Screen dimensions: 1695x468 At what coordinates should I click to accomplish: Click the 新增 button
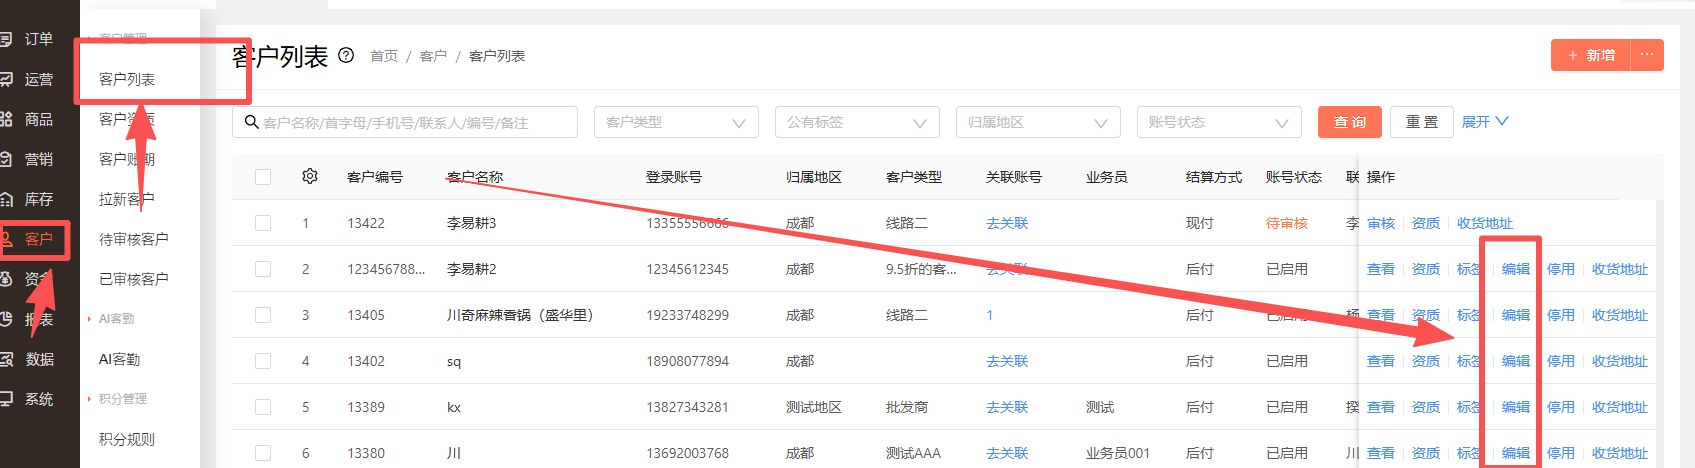pyautogui.click(x=1591, y=55)
